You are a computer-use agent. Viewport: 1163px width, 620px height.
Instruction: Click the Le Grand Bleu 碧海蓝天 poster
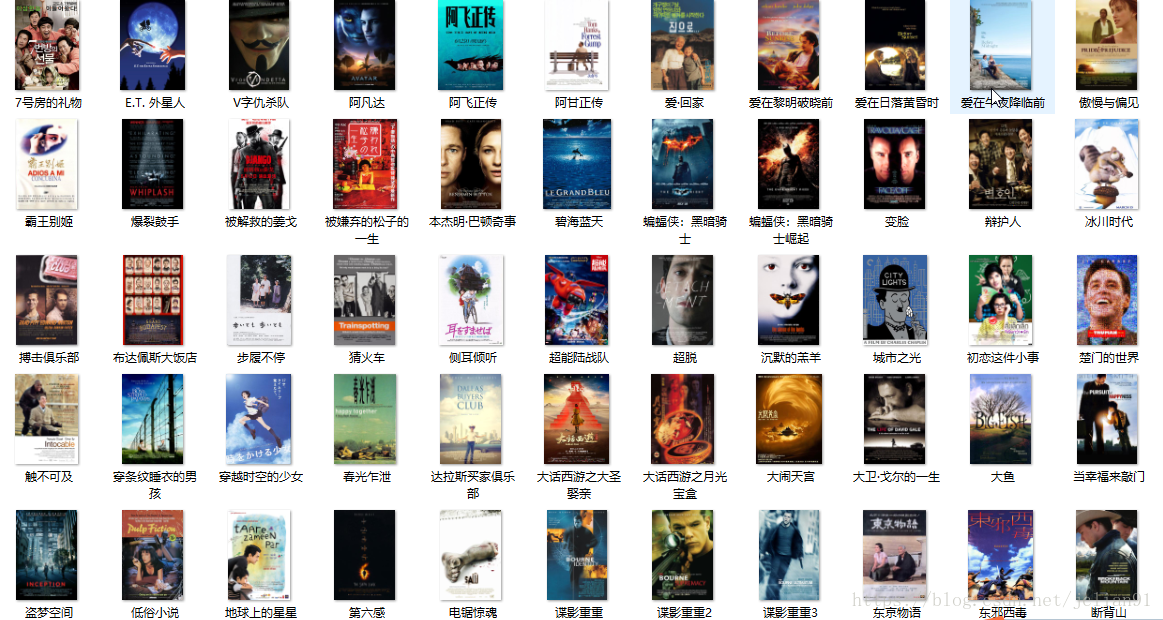tap(577, 164)
